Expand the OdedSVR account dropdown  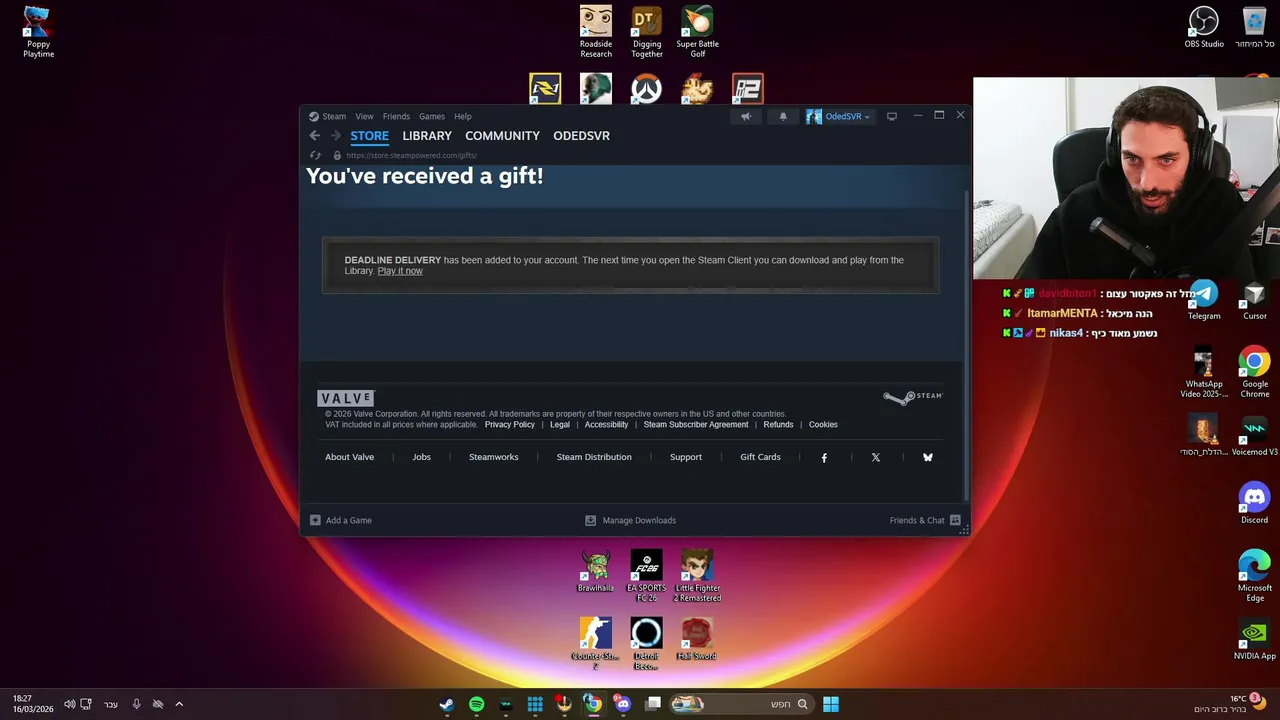point(839,116)
